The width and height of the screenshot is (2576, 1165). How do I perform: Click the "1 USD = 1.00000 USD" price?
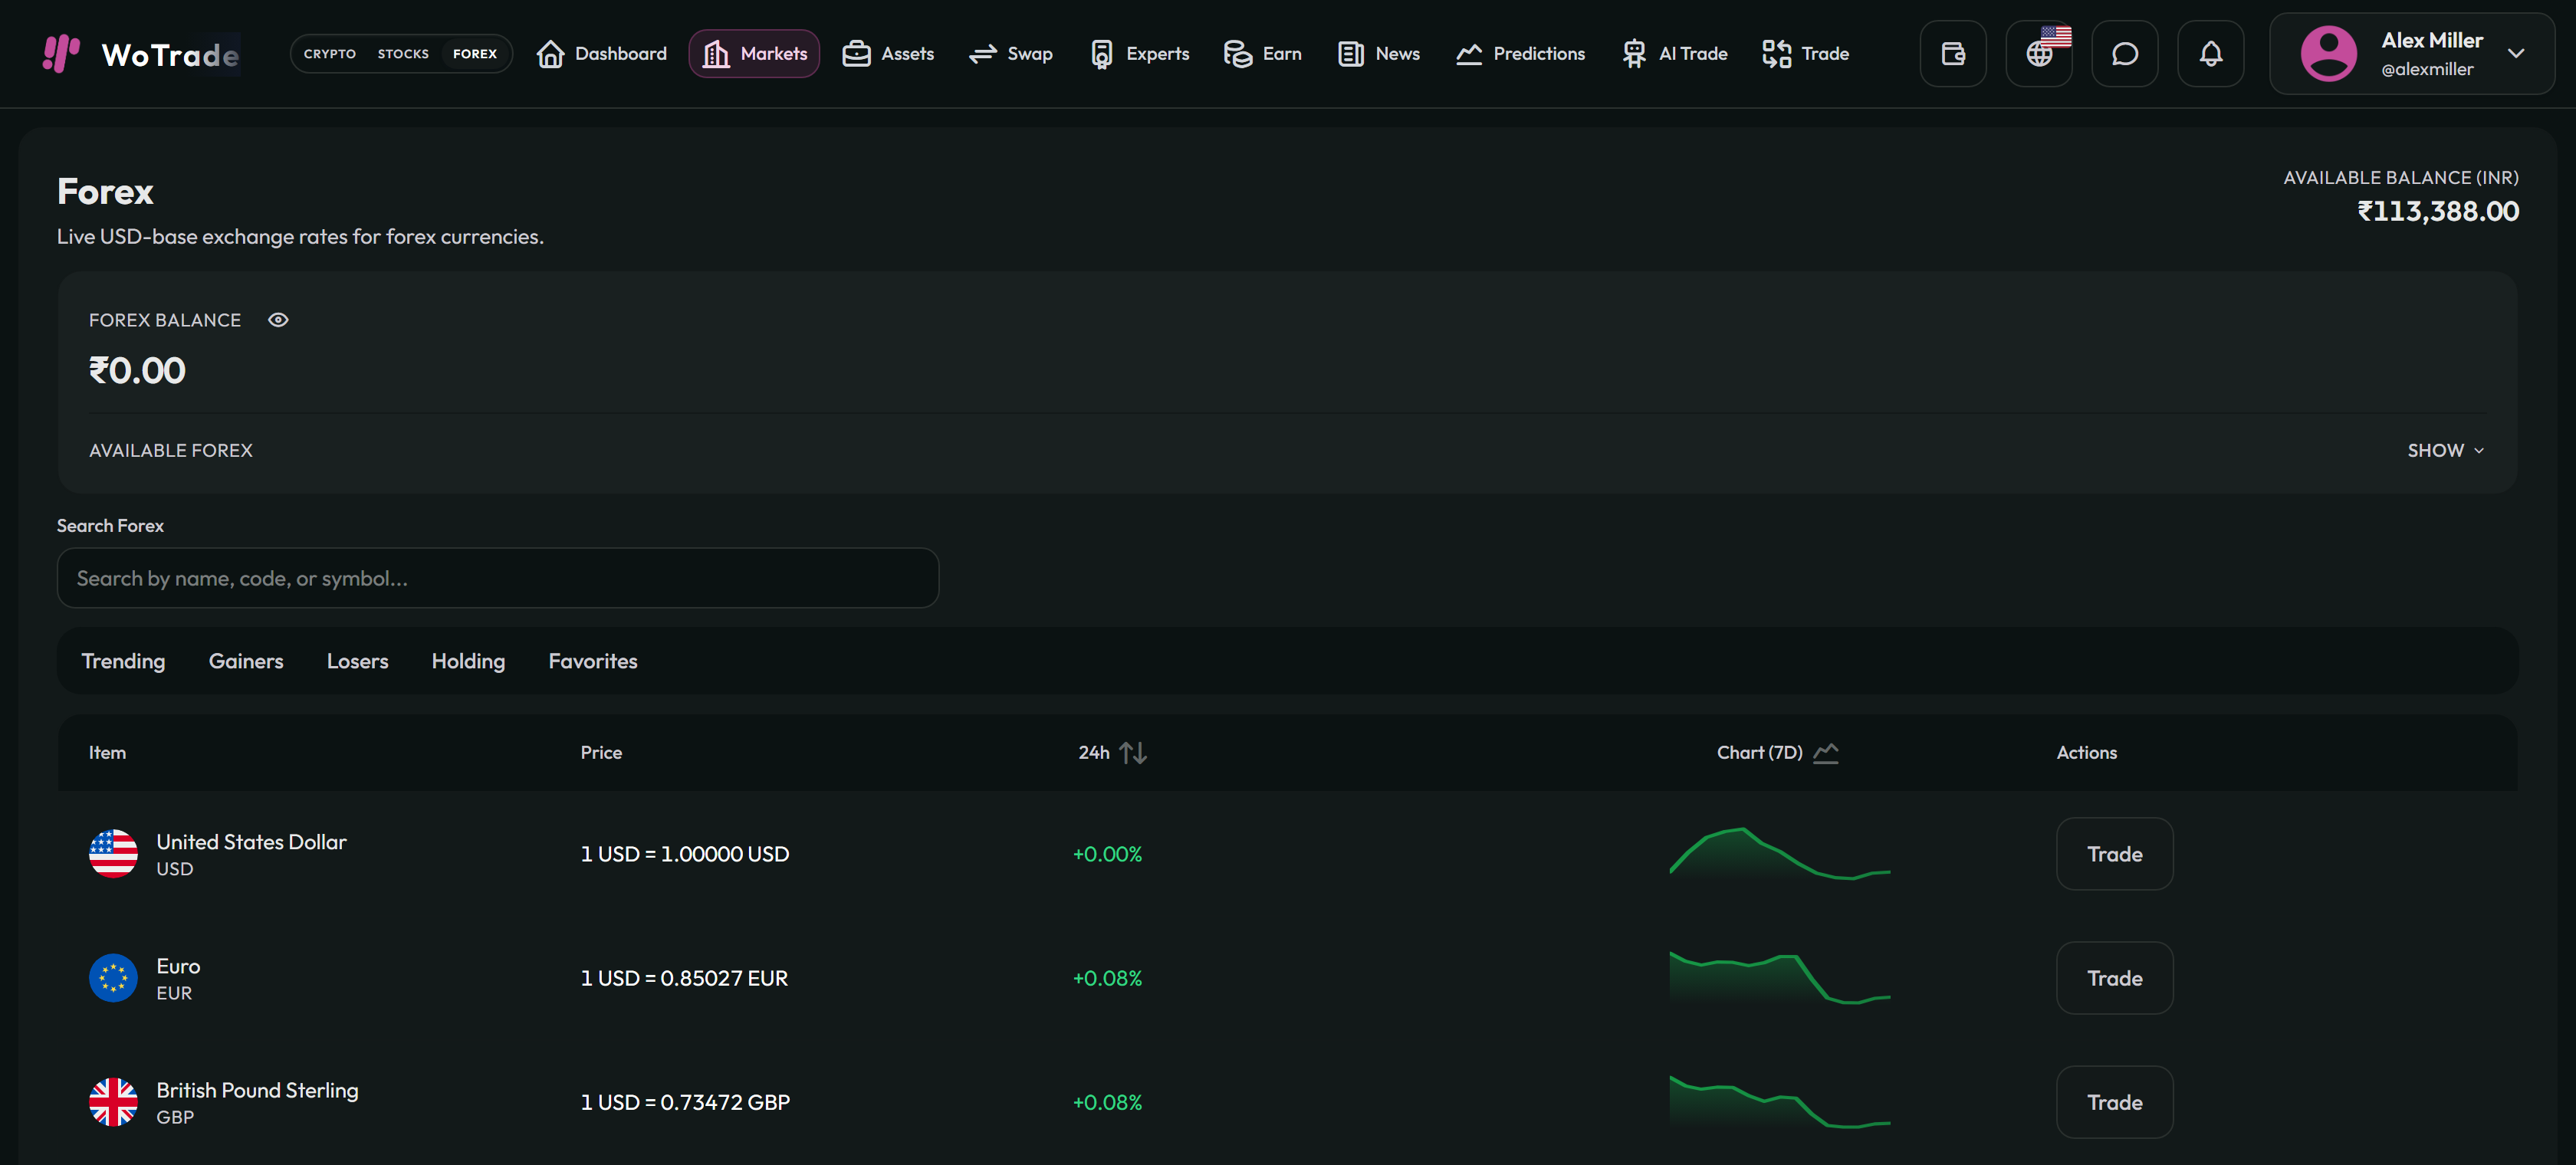685,854
